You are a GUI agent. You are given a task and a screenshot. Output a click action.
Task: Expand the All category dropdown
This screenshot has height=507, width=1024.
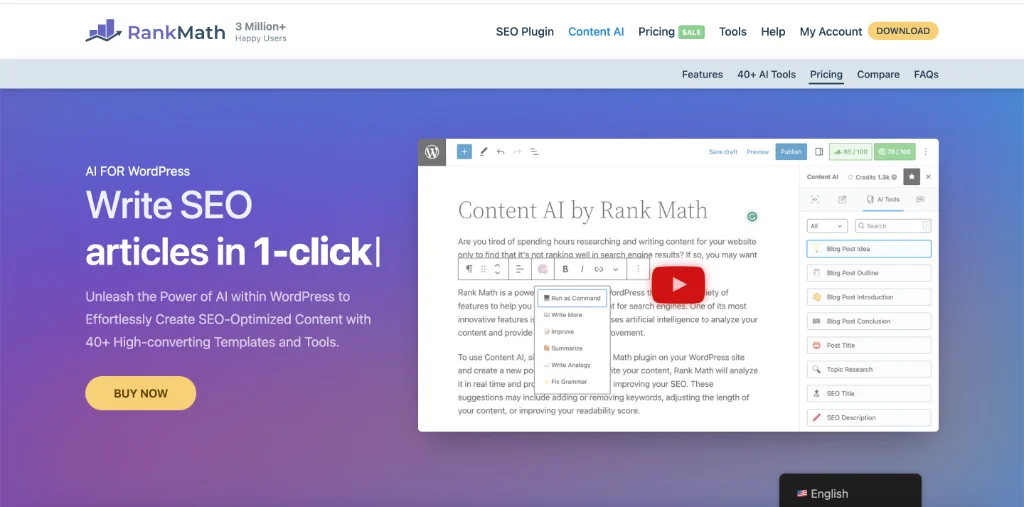(827, 226)
